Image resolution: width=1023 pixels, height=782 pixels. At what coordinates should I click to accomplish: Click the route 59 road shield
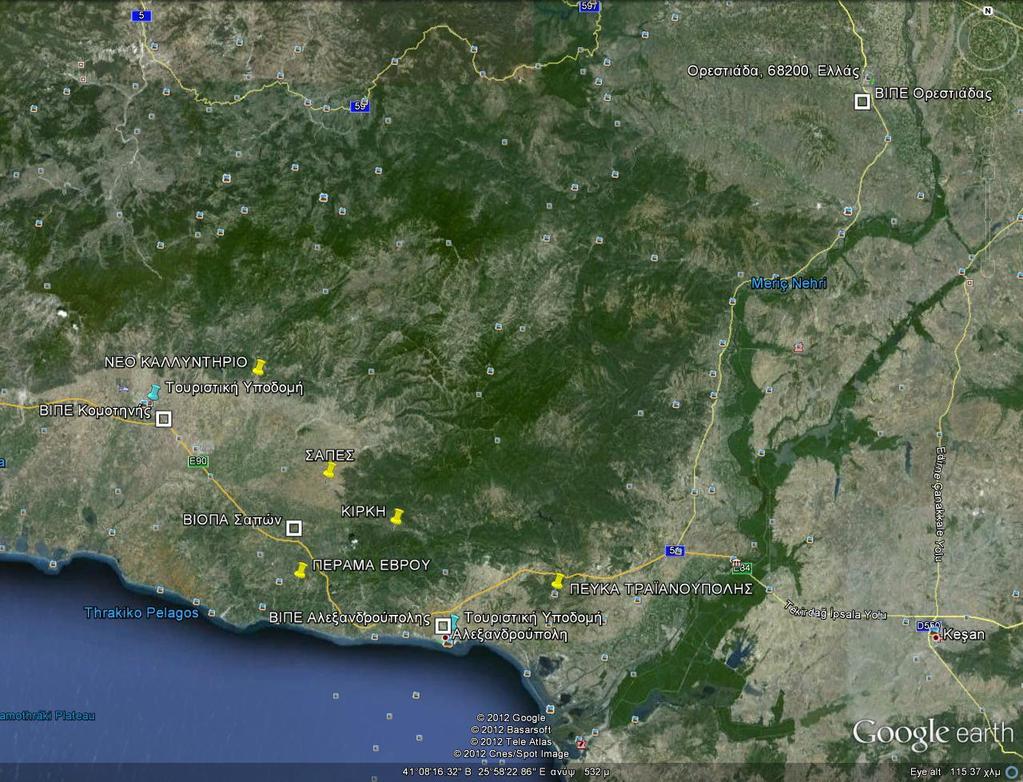359,106
